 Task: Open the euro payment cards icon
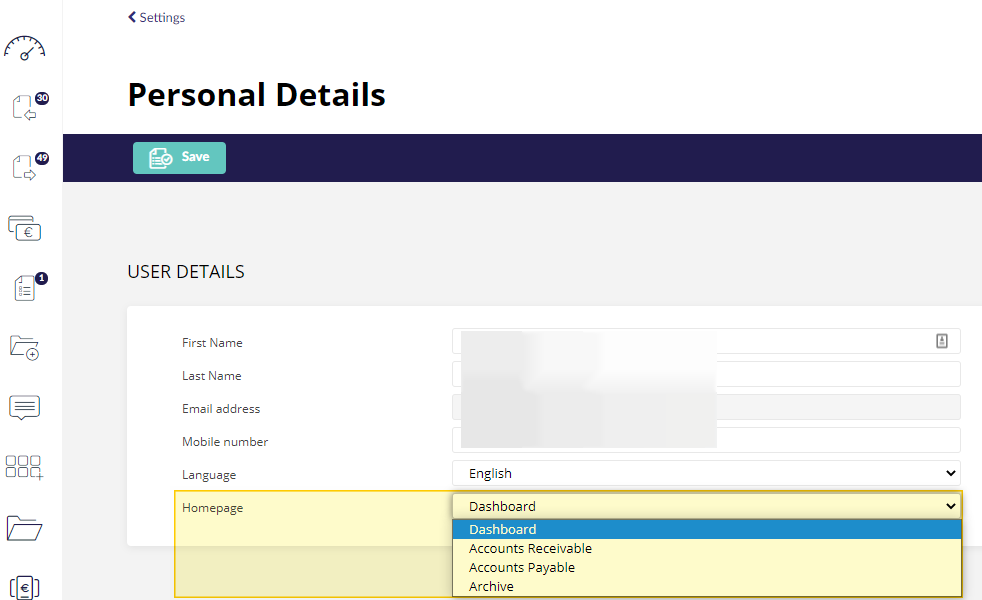pyautogui.click(x=24, y=228)
